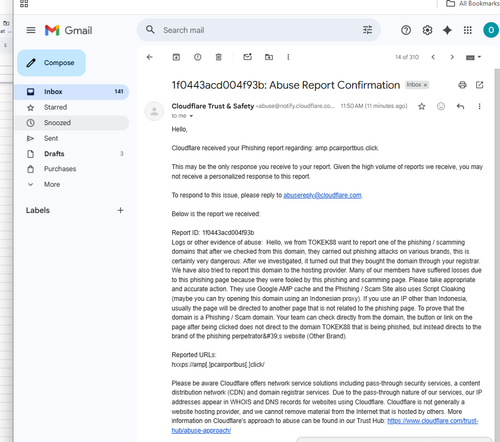500x442 pixels.
Task: Compose a new email
Action: click(x=51, y=63)
